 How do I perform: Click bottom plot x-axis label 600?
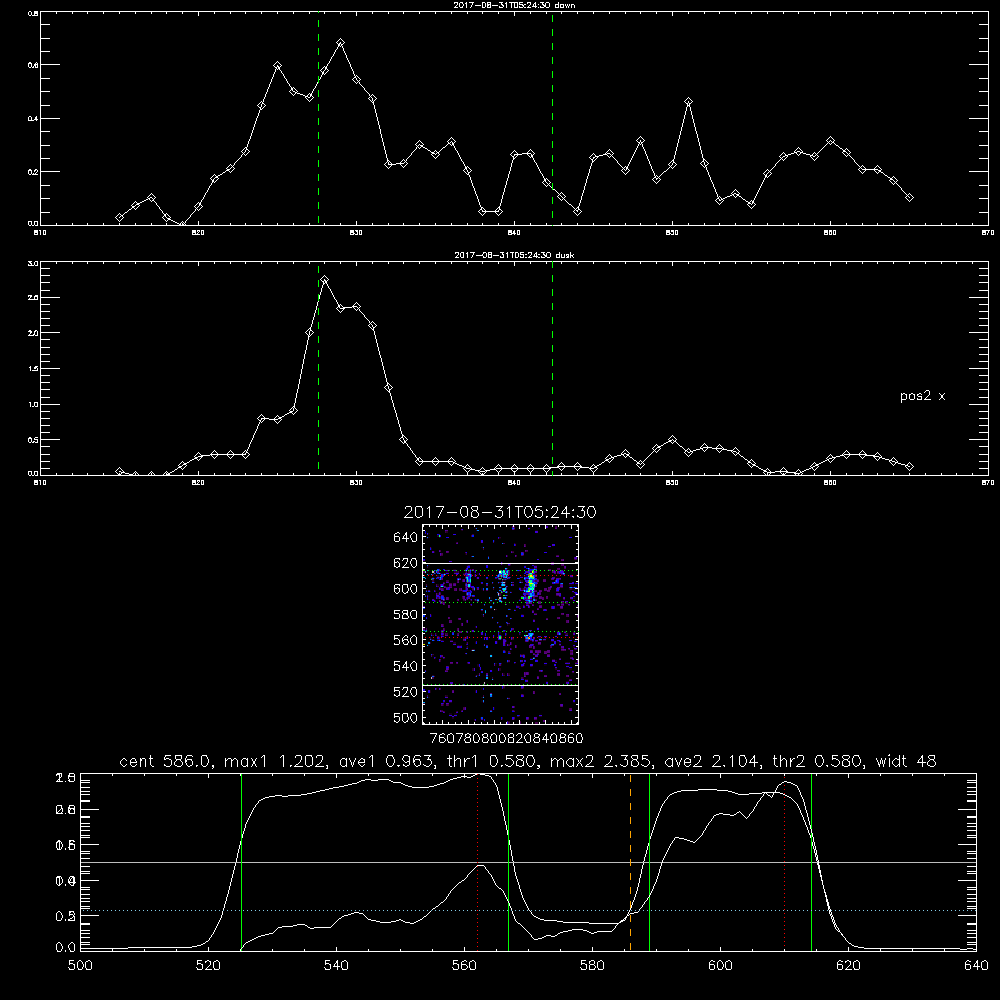[720, 966]
